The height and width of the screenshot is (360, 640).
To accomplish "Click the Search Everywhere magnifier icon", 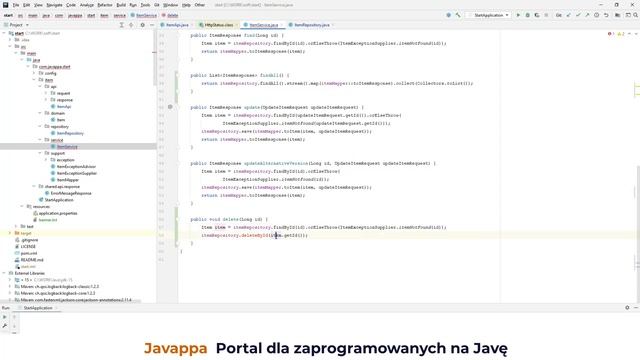I will coord(636,15).
